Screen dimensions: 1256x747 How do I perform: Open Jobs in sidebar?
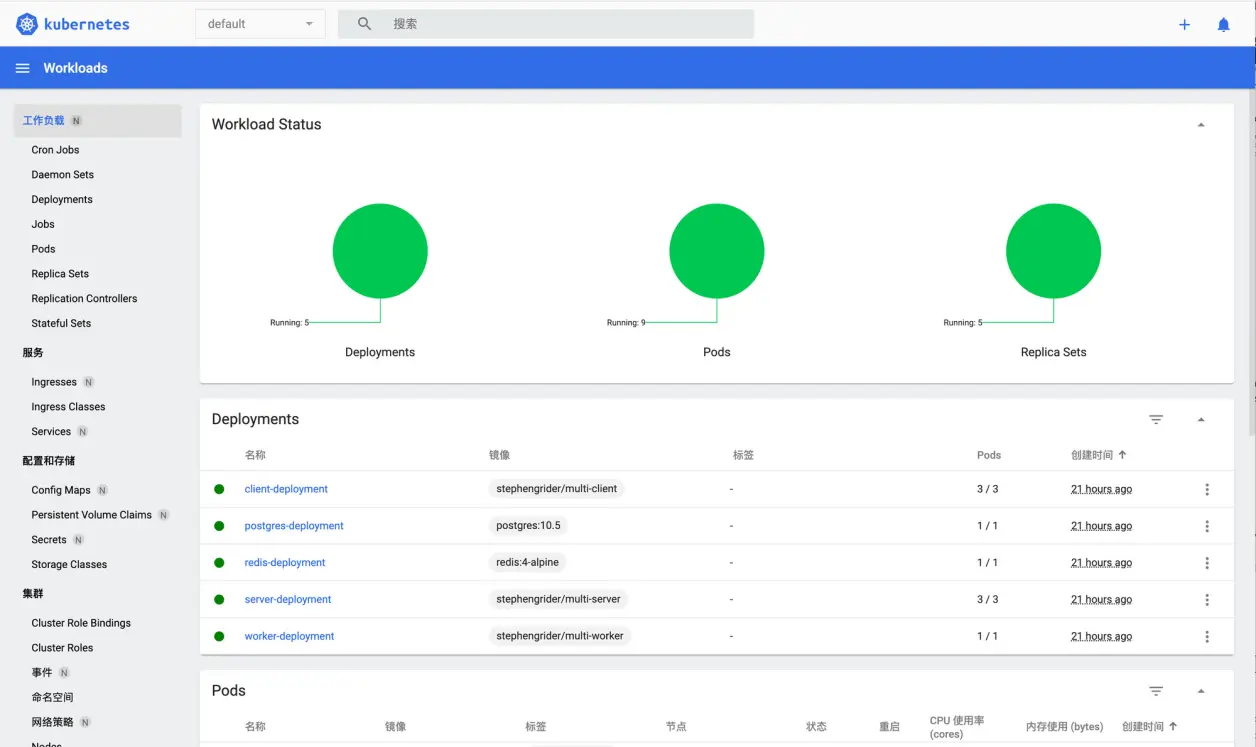[43, 225]
